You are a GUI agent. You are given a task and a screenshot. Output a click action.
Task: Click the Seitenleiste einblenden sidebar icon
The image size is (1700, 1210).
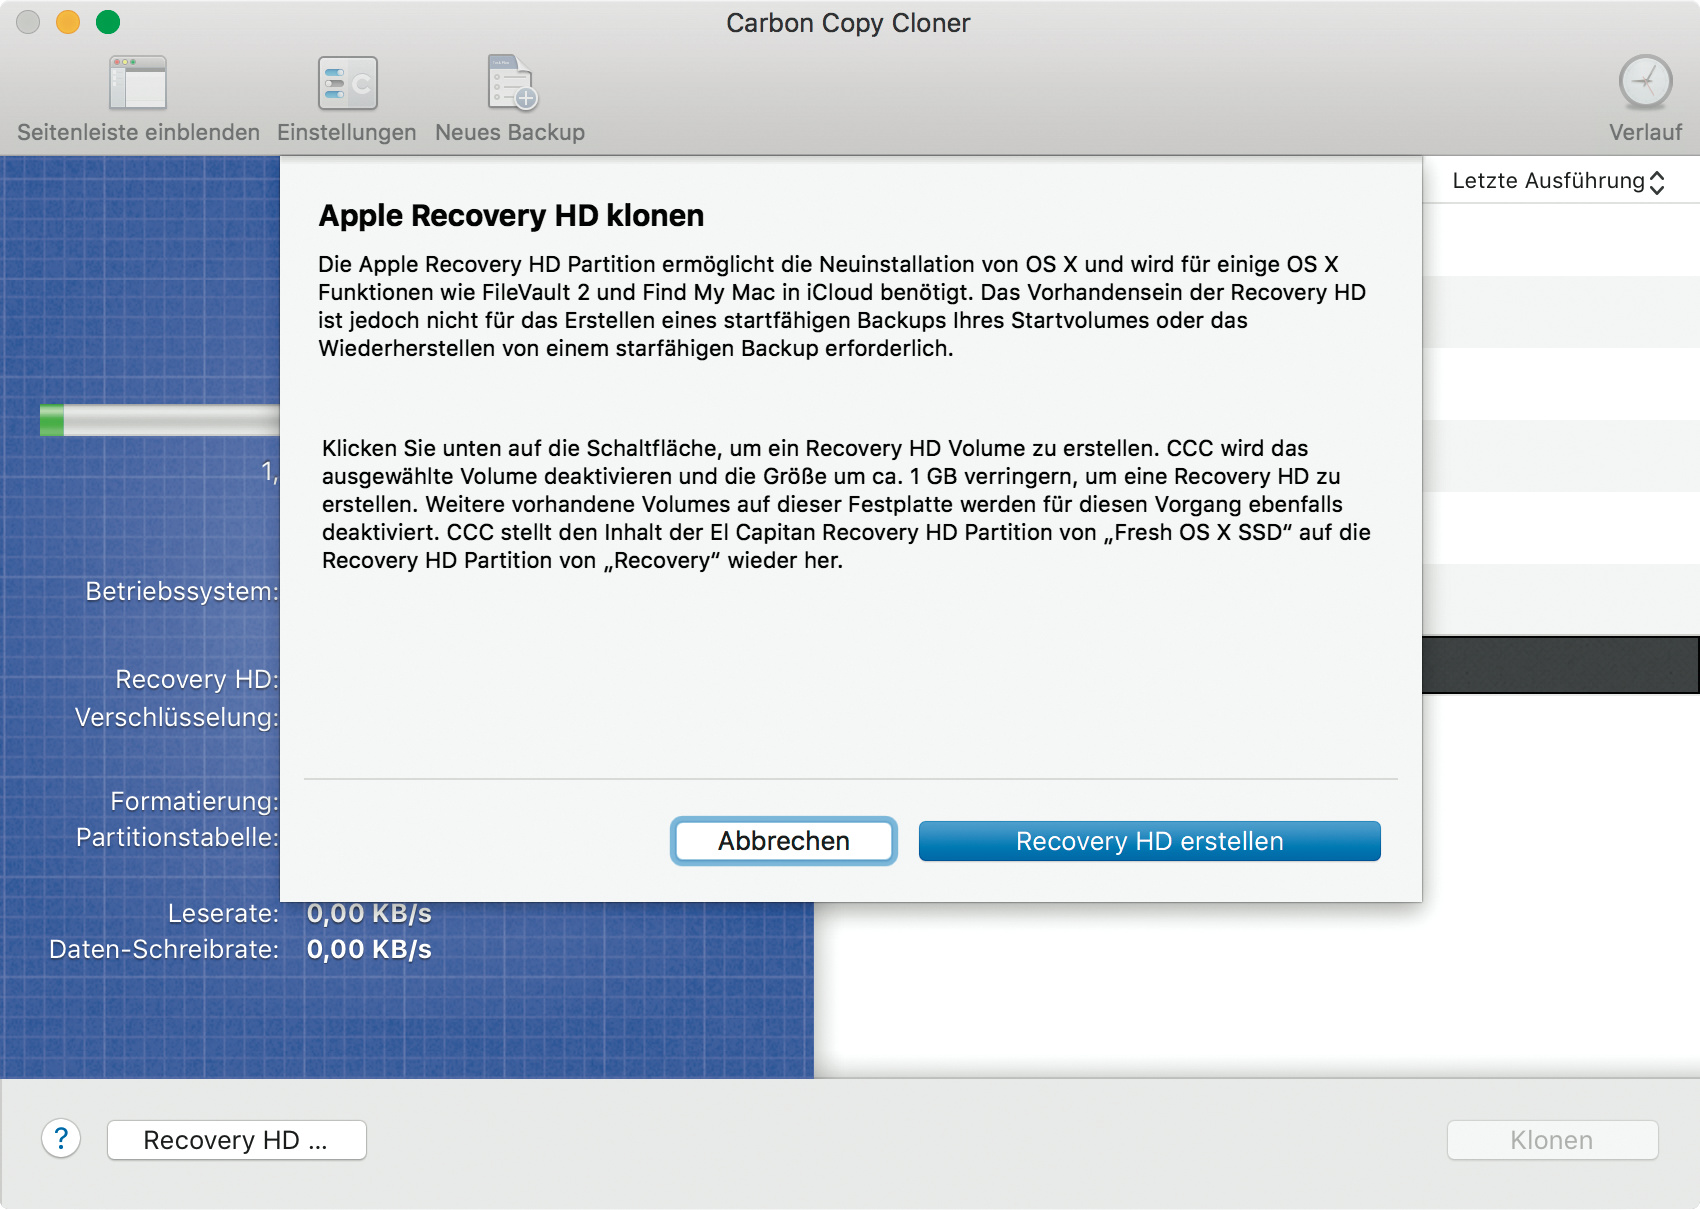[138, 83]
